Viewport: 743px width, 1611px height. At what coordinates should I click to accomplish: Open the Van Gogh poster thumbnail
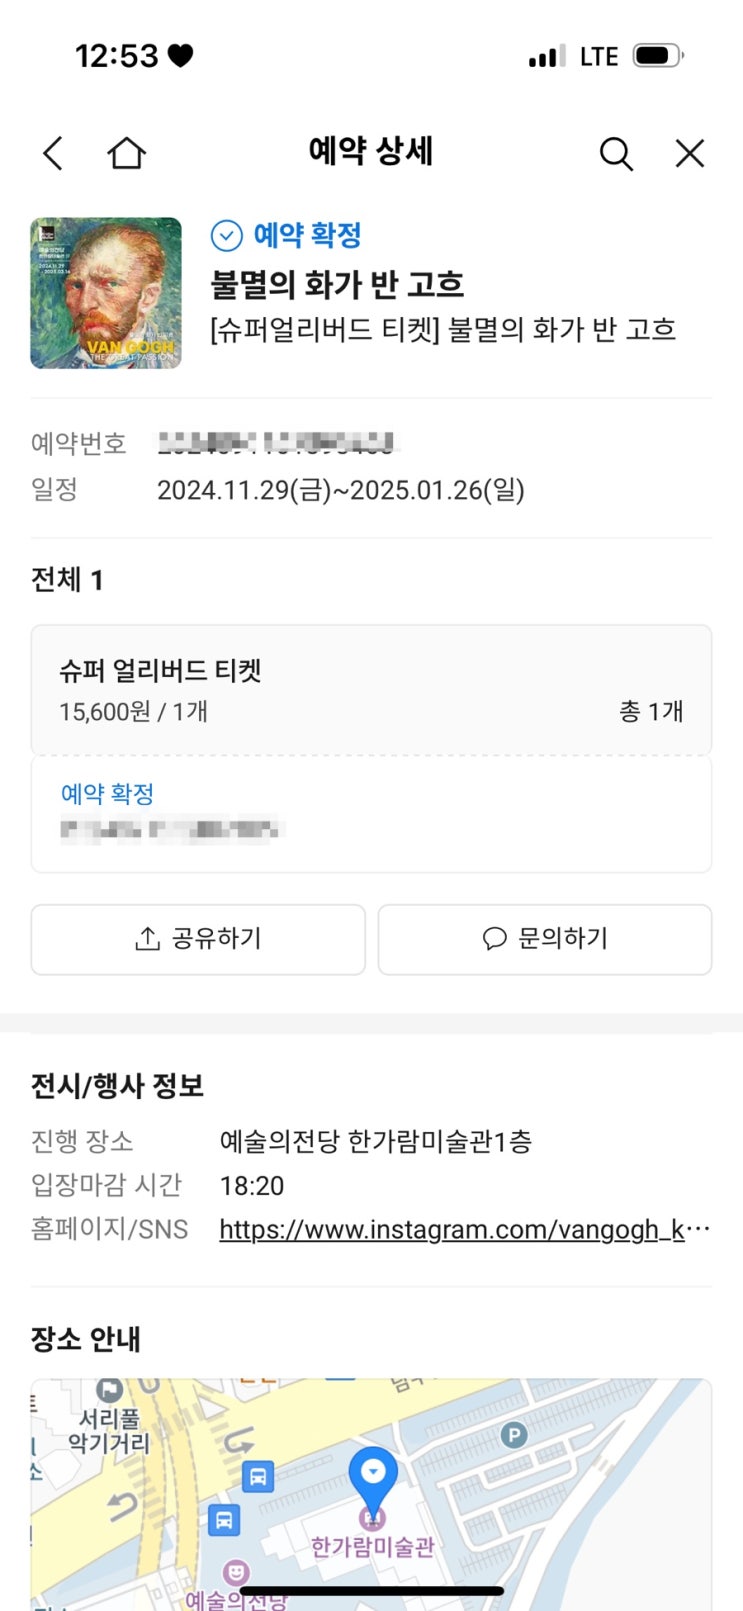106,293
